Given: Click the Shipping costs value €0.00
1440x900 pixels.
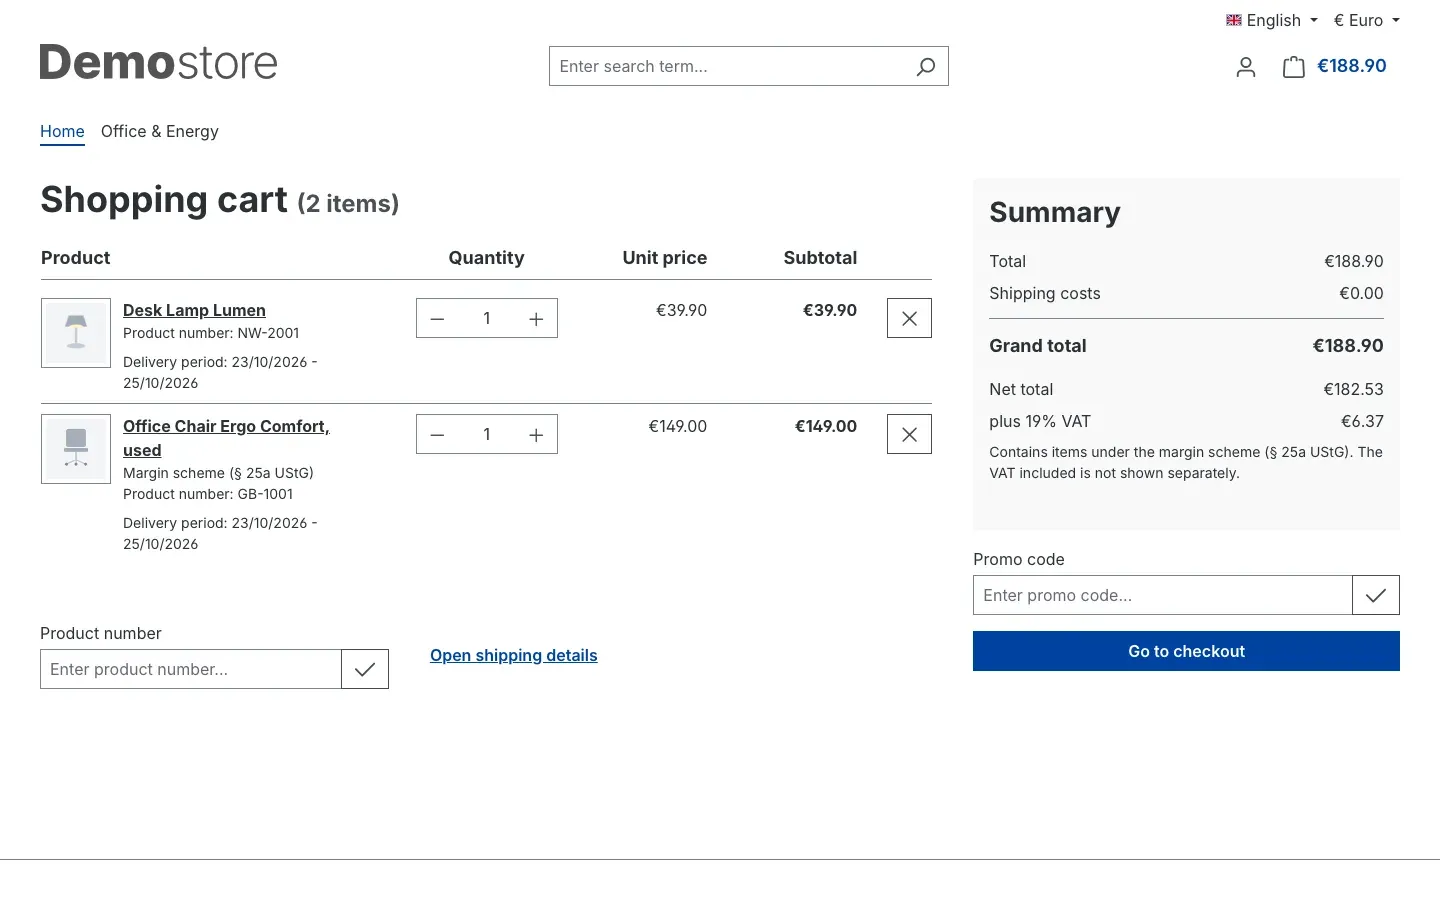Looking at the screenshot, I should click(1361, 293).
